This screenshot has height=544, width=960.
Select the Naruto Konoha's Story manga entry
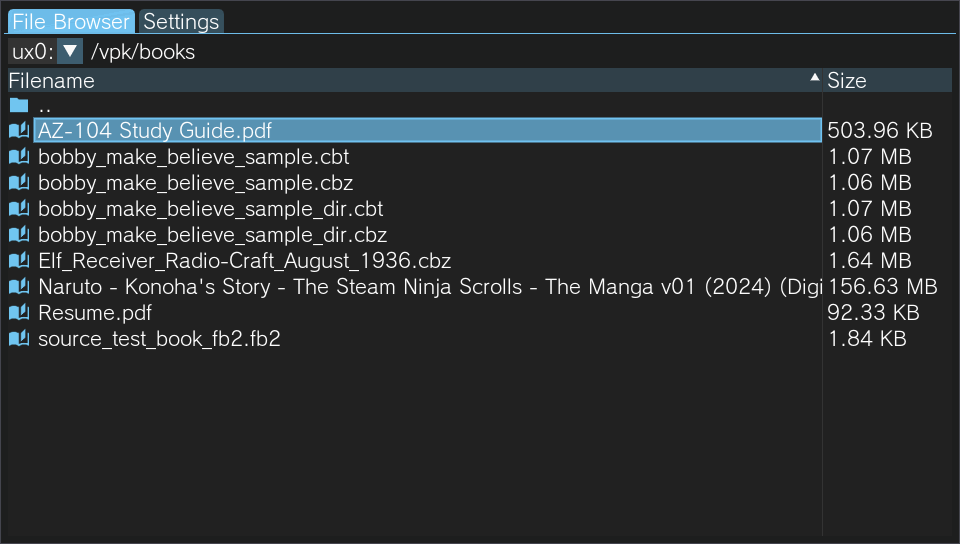429,286
